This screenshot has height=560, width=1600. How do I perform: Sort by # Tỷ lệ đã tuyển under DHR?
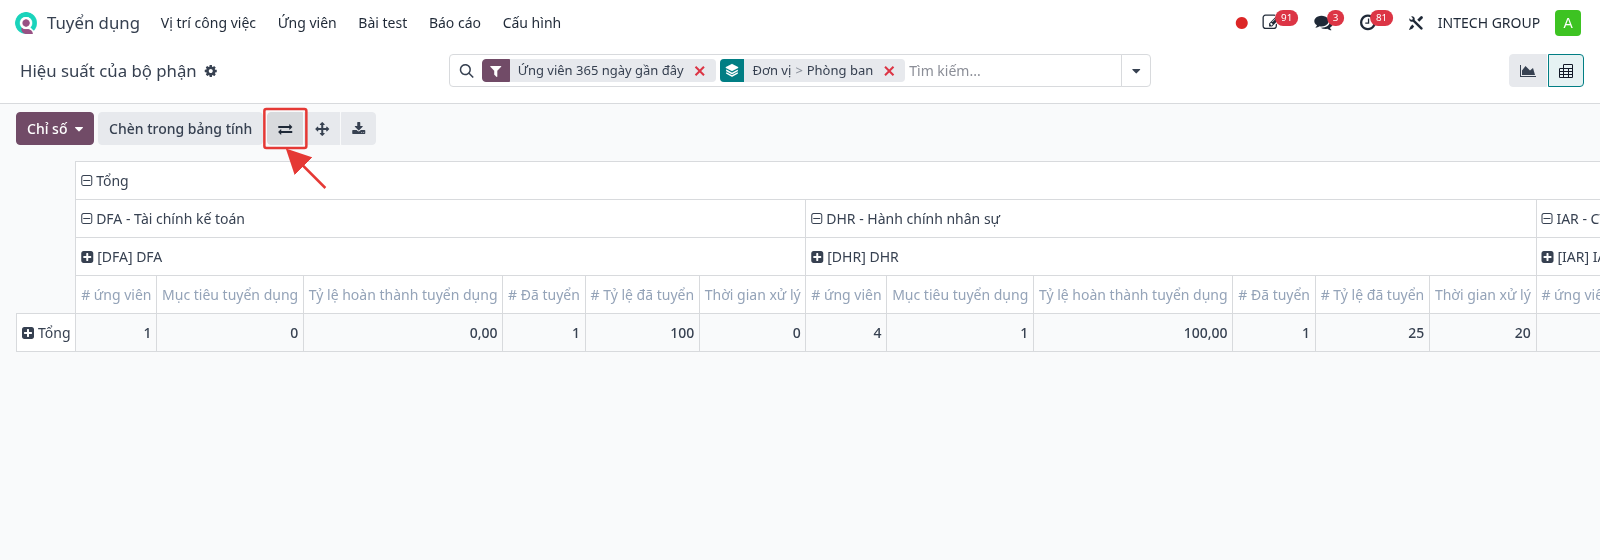(x=1372, y=295)
